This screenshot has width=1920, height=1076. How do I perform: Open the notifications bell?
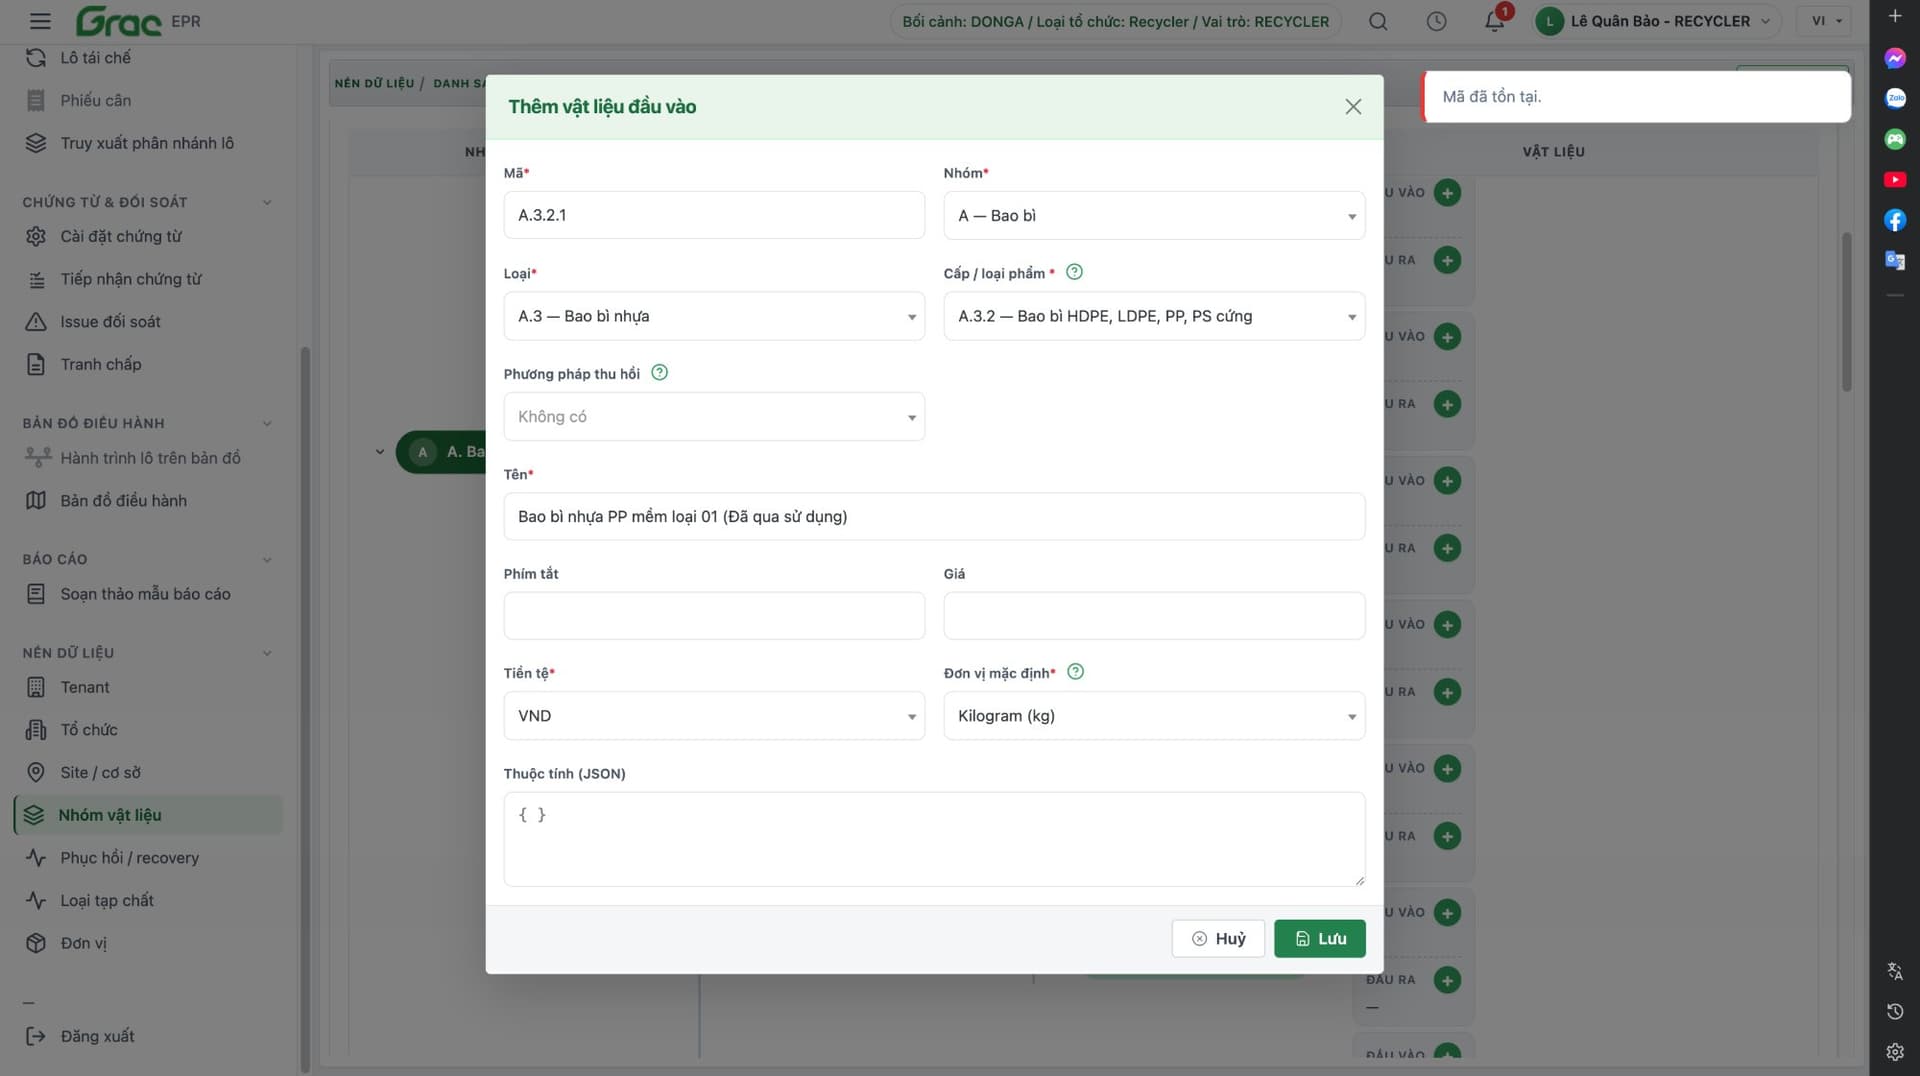(x=1494, y=21)
